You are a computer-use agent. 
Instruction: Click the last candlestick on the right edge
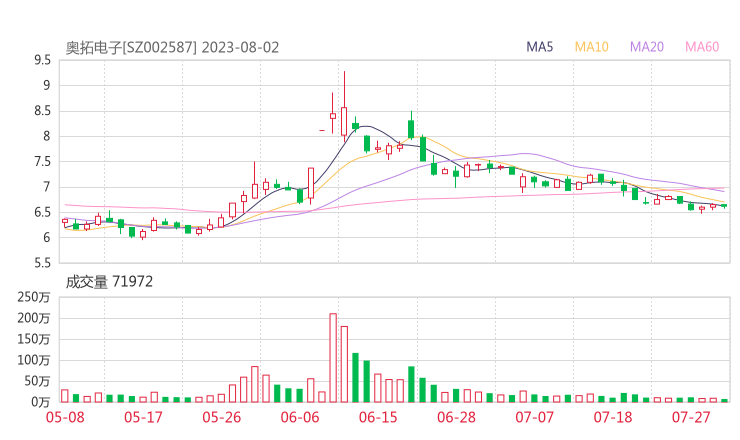click(x=724, y=206)
